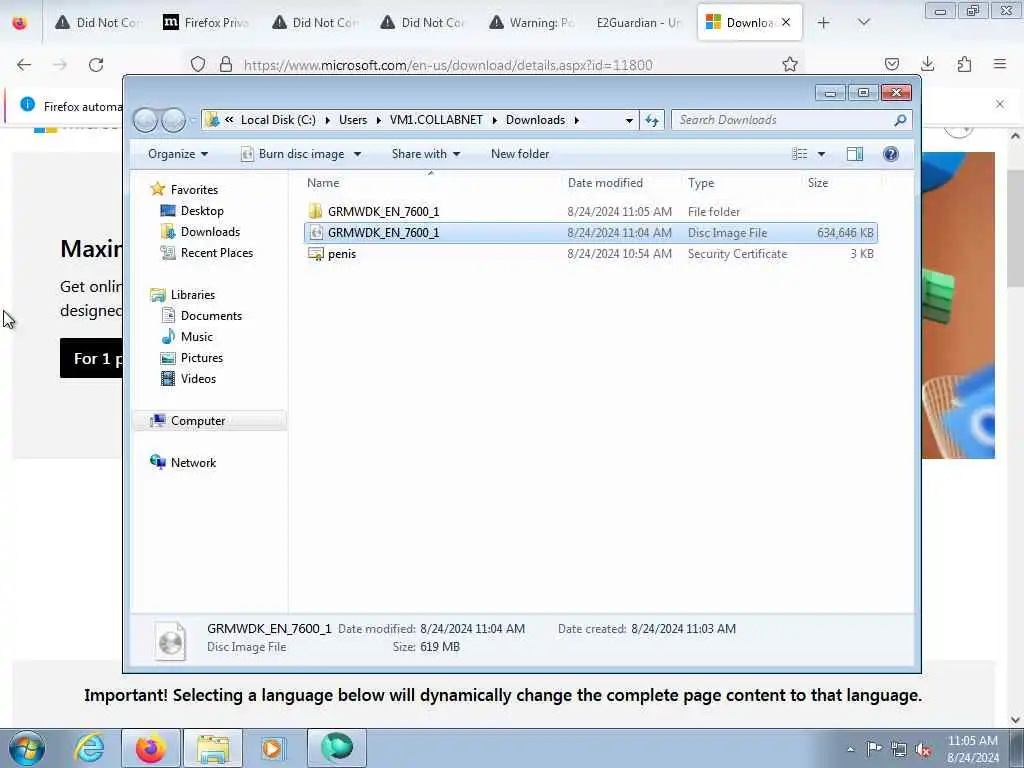Dismiss the Firefox notification bar
Viewport: 1024px width, 768px height.
[x=1000, y=104]
